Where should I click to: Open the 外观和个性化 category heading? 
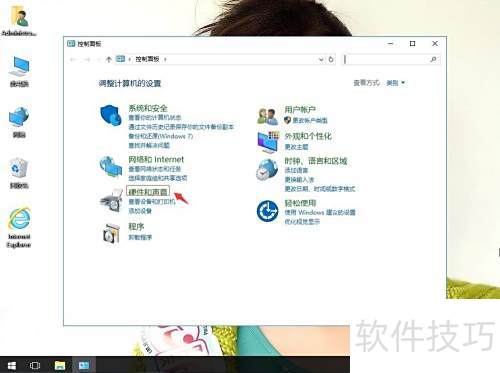(x=308, y=136)
